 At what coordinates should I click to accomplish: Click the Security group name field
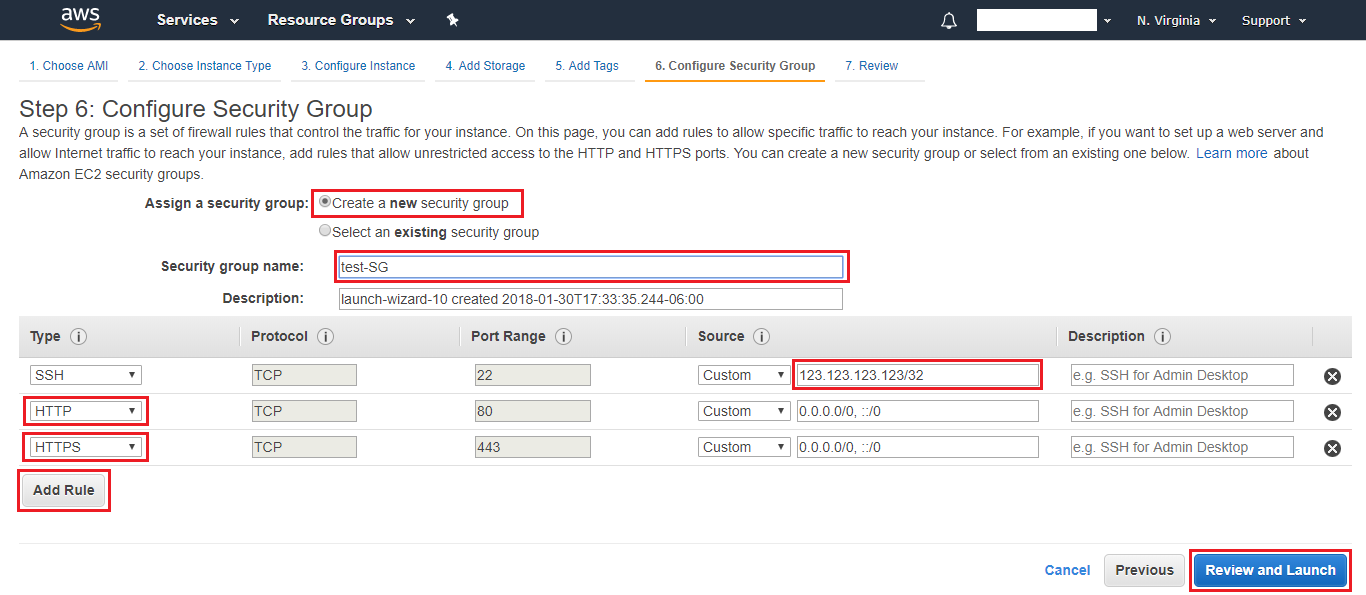[591, 267]
